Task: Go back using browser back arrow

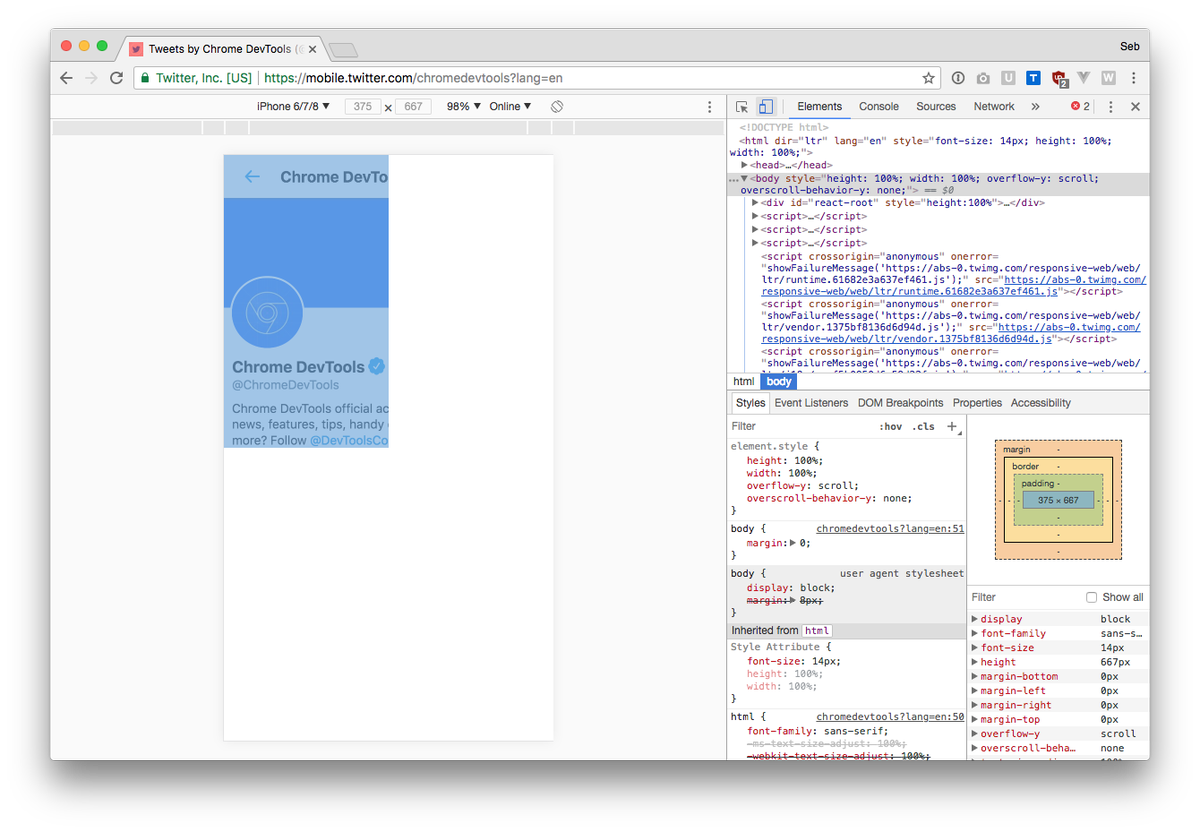Action: pos(67,78)
